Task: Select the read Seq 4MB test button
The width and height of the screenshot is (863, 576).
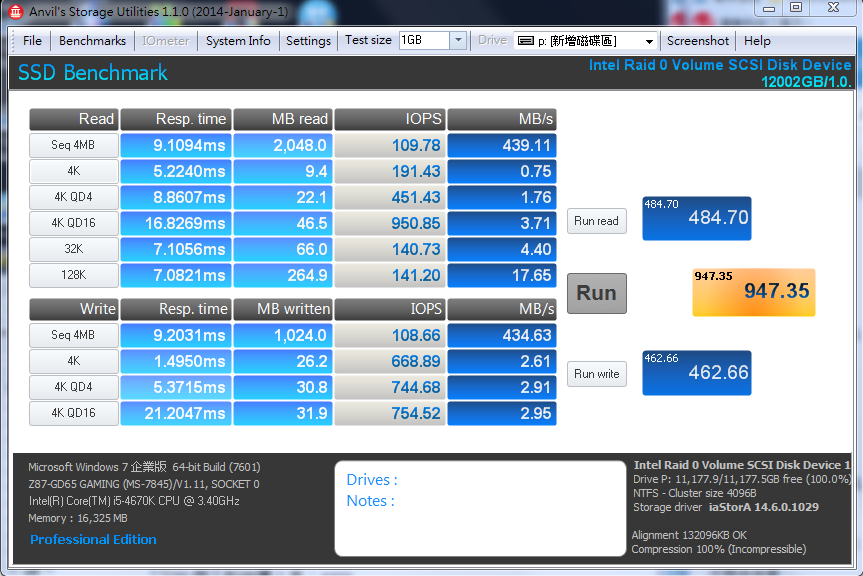Action: pyautogui.click(x=74, y=145)
